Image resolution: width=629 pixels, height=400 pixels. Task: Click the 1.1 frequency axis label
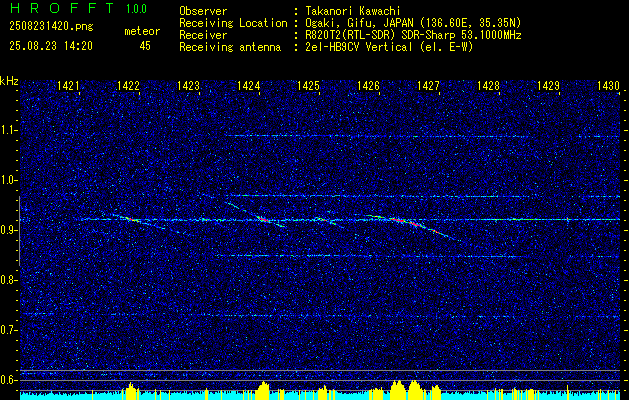click(x=8, y=130)
